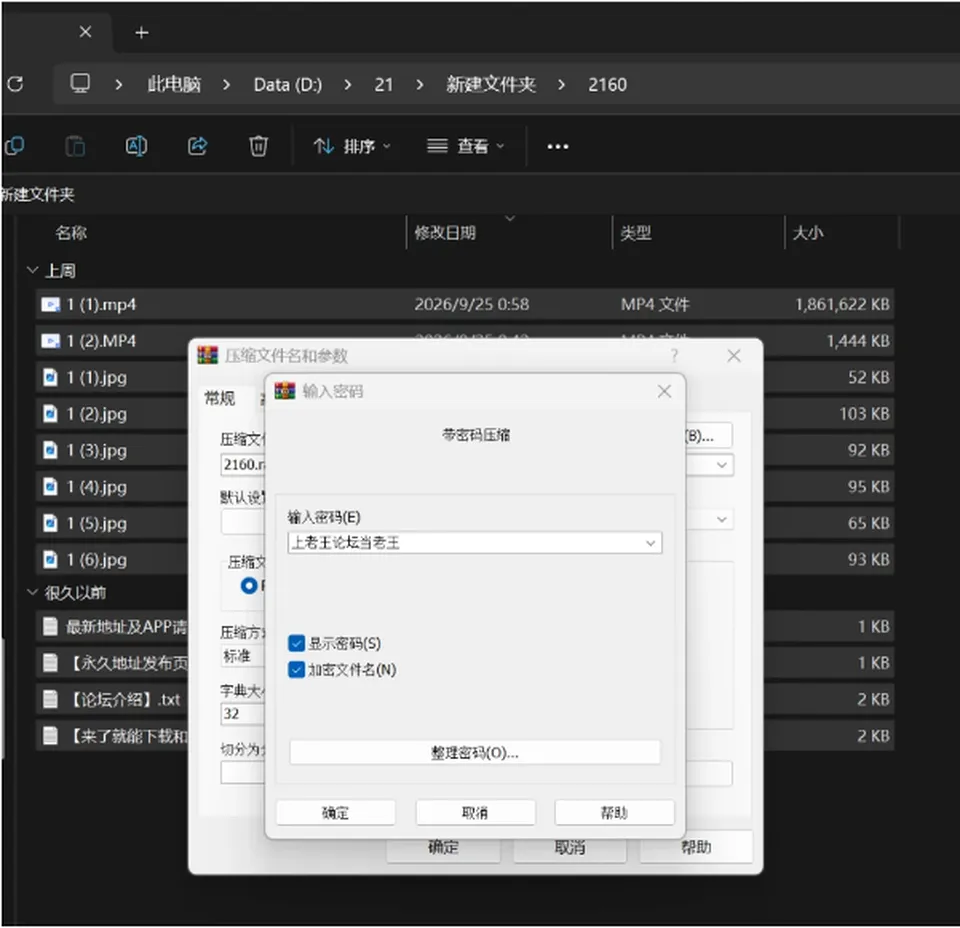Click the share icon in Explorer toolbar
960x928 pixels.
pos(197,146)
